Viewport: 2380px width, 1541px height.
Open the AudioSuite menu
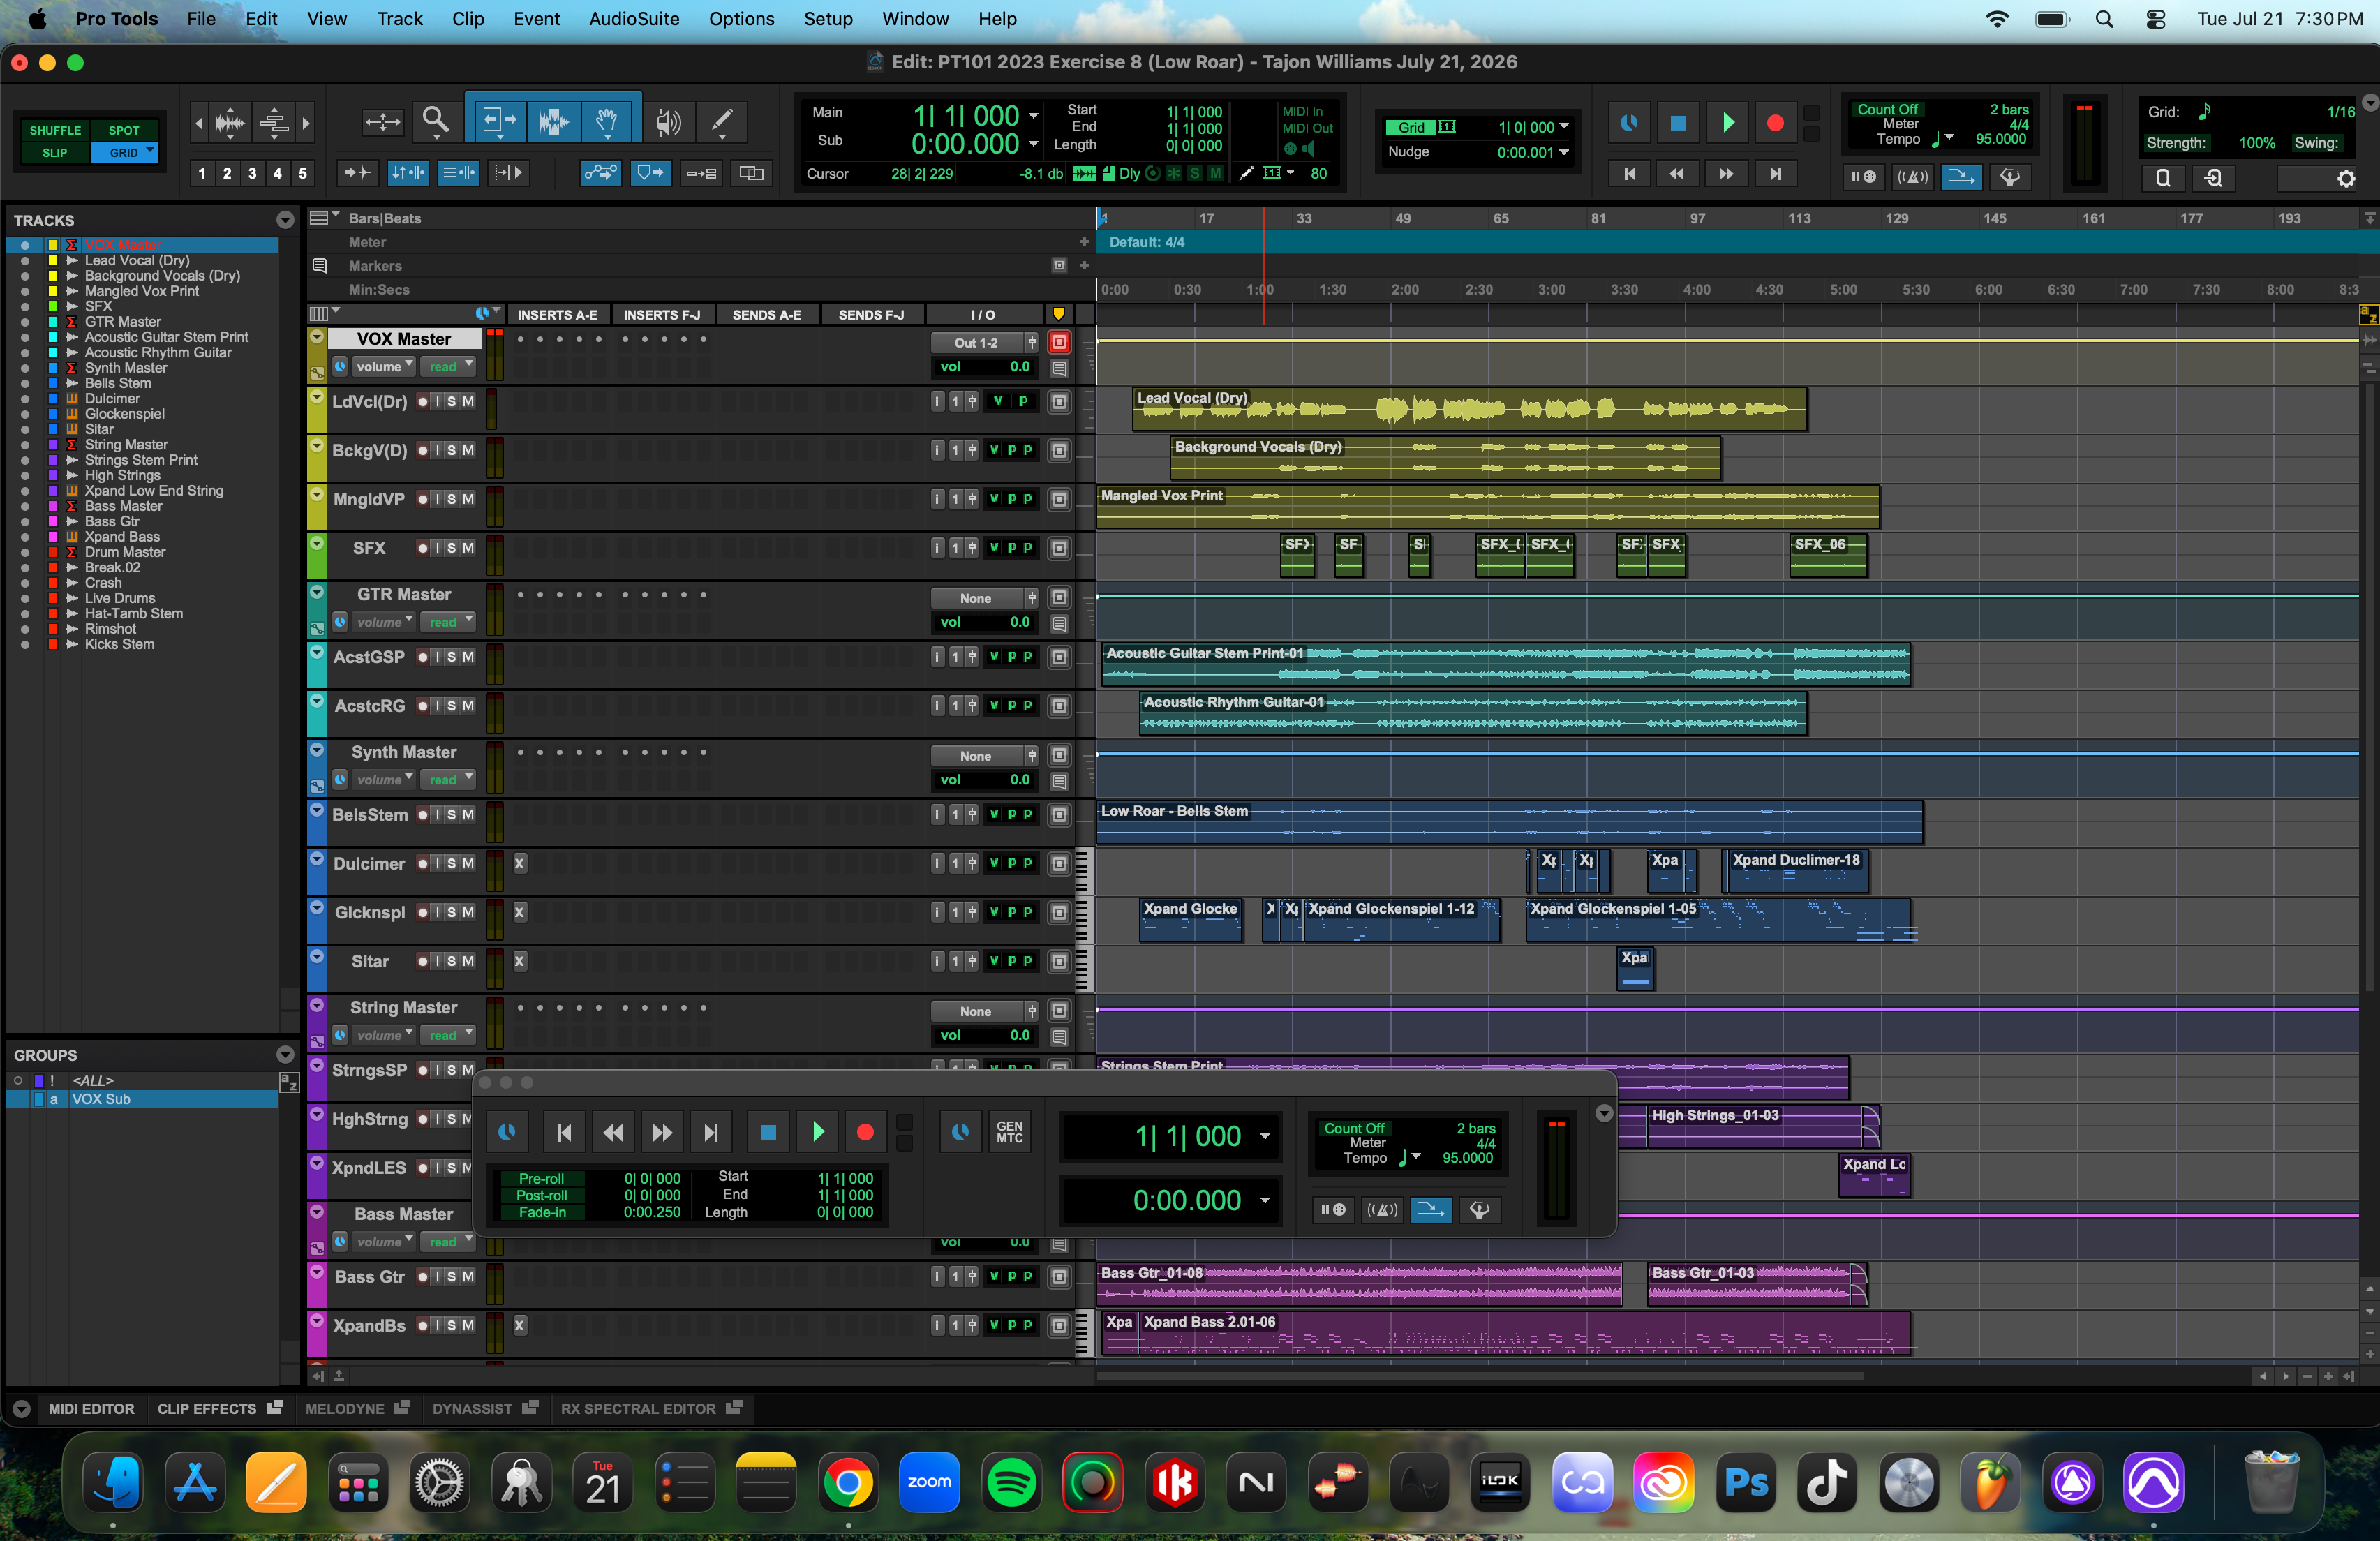click(633, 19)
